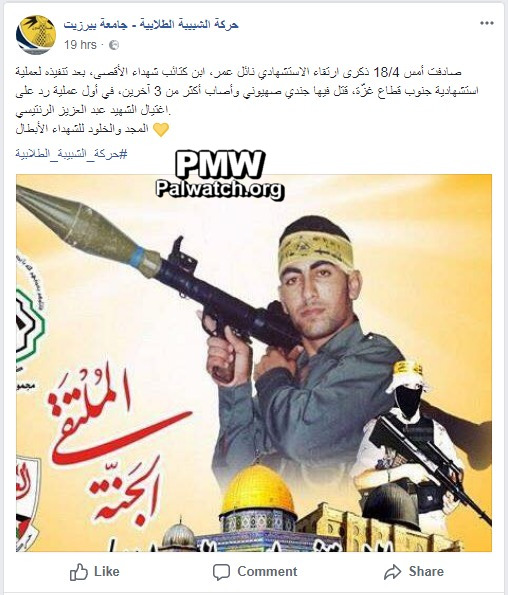Image resolution: width=508 pixels, height=595 pixels.
Task: Click the yellow heart emoji in the post
Action: pos(161,129)
